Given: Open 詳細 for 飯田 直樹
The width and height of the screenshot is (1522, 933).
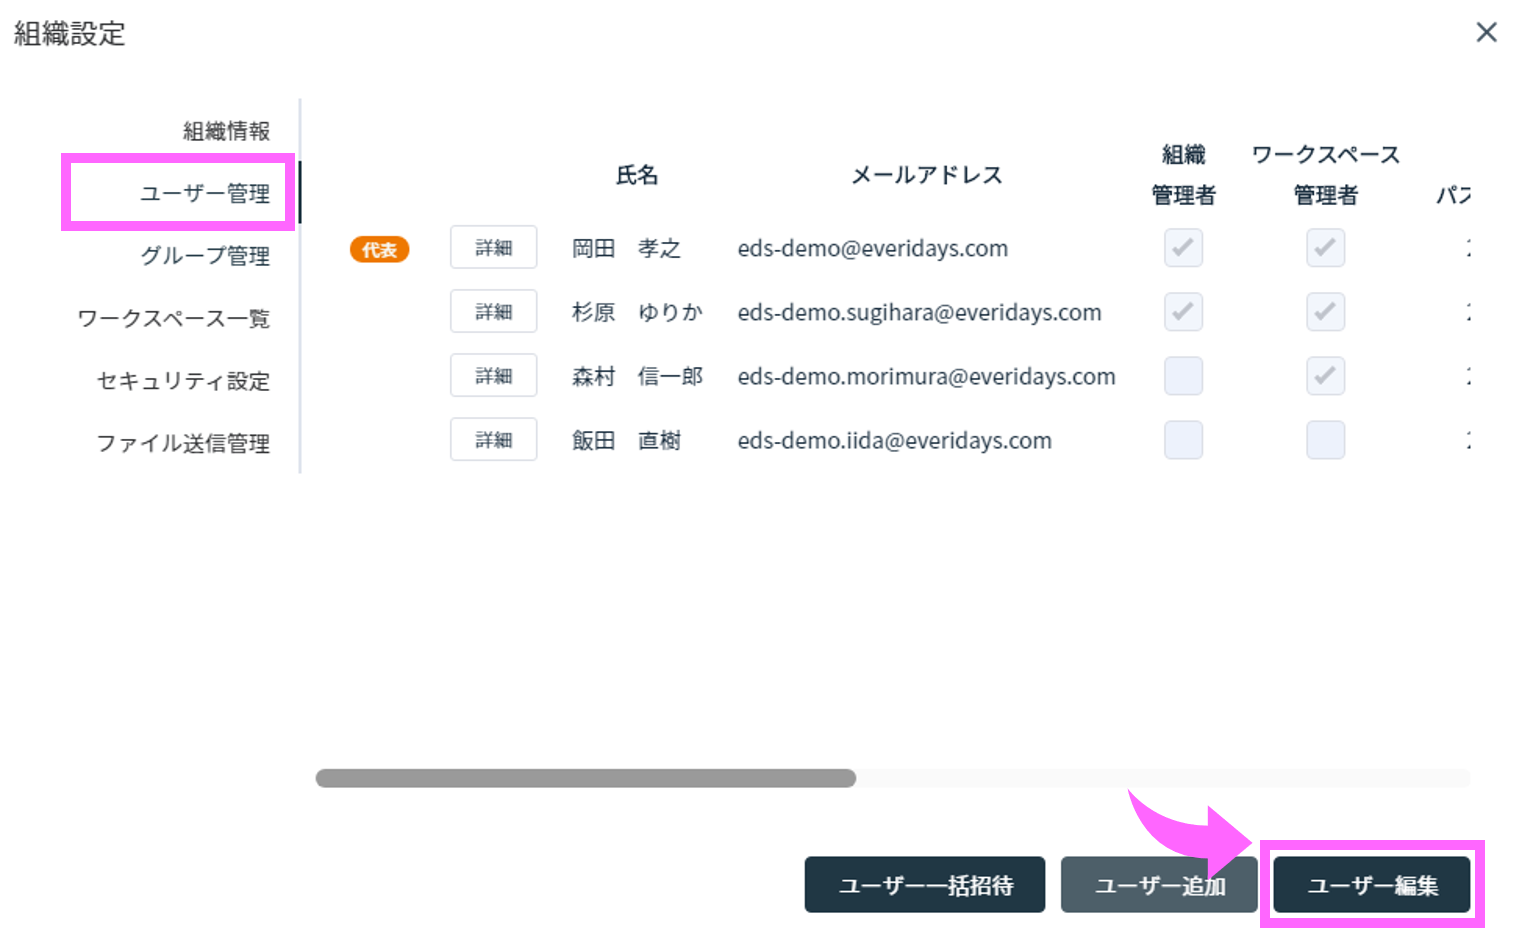Looking at the screenshot, I should [x=493, y=439].
